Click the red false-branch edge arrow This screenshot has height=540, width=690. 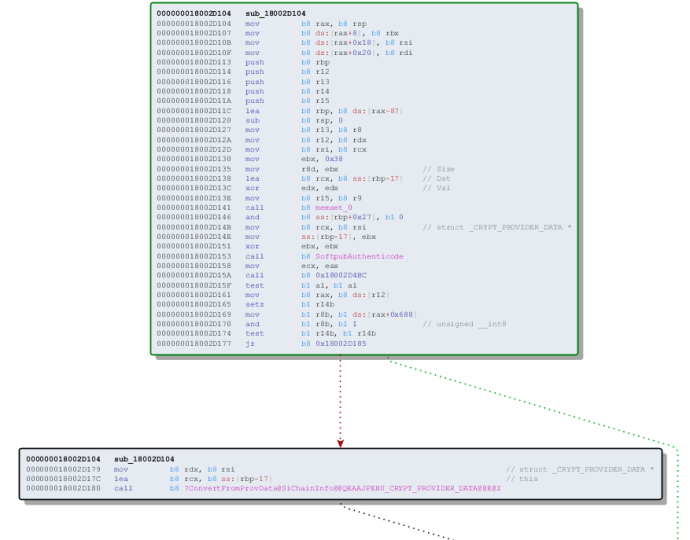[340, 440]
